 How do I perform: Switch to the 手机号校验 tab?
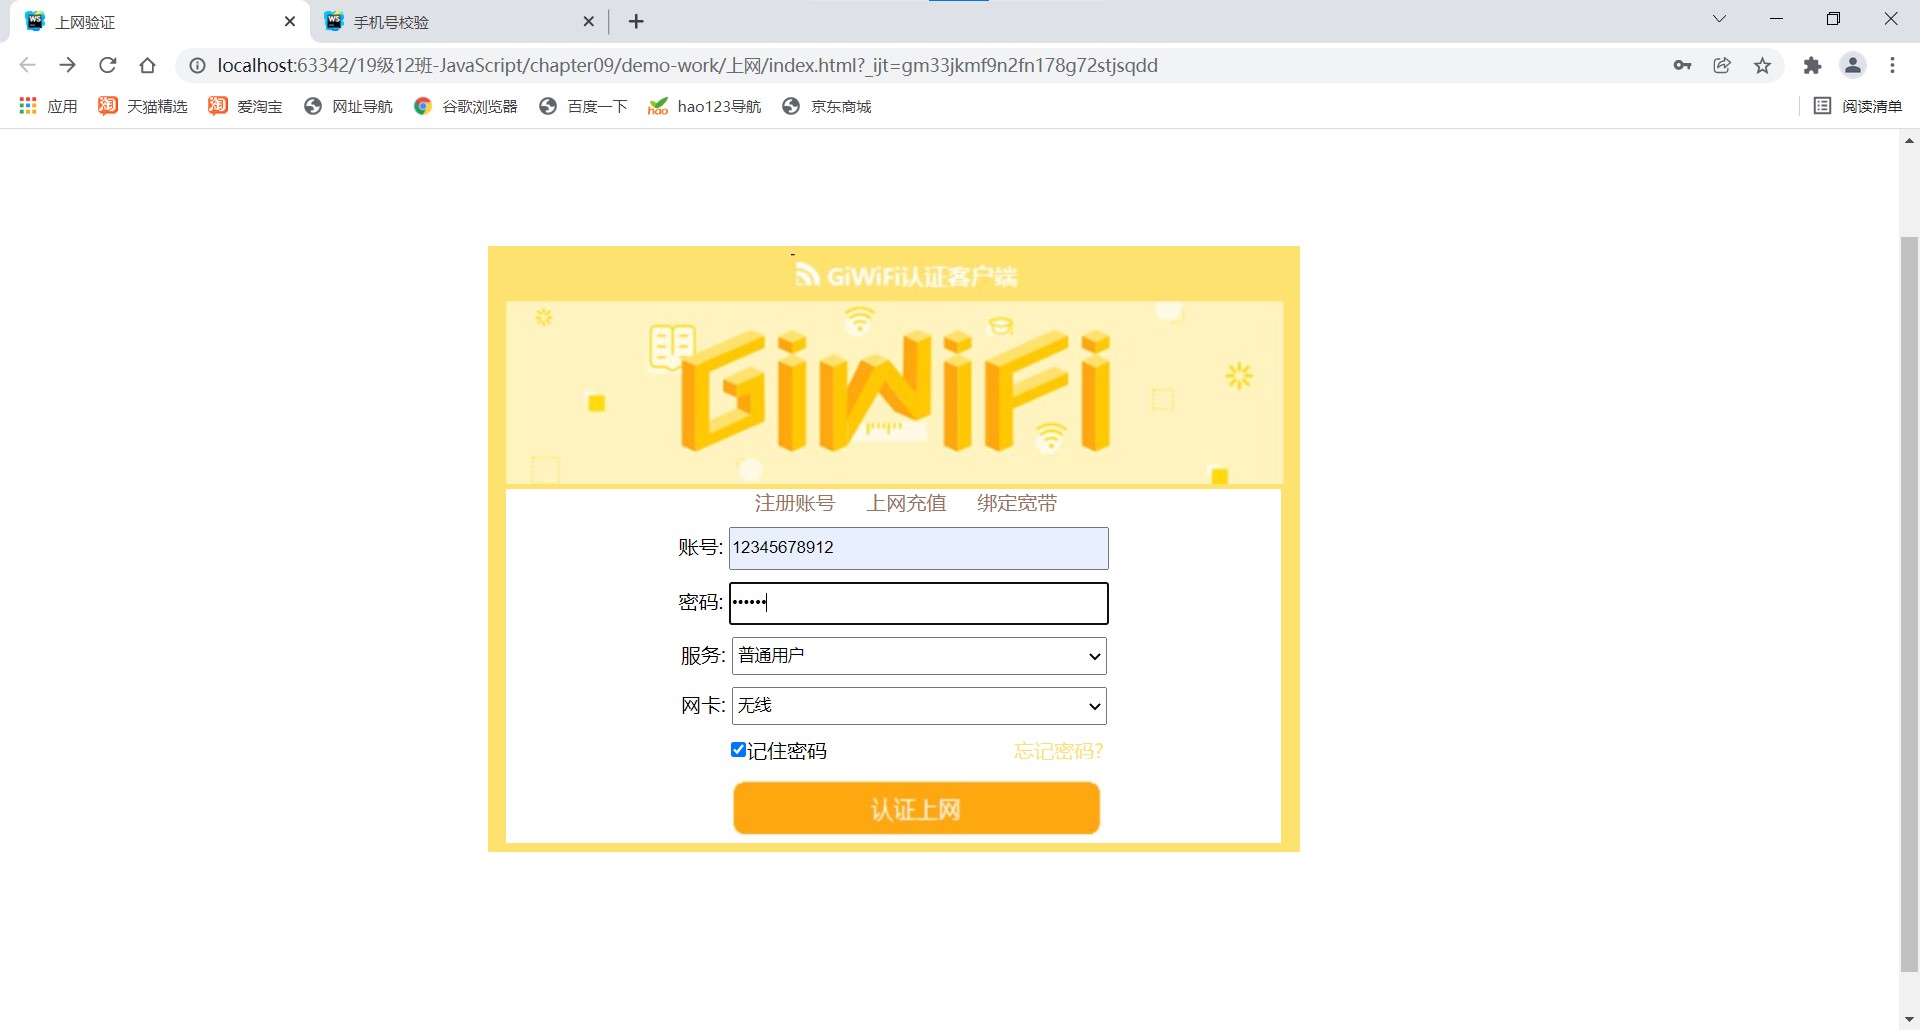[x=460, y=22]
